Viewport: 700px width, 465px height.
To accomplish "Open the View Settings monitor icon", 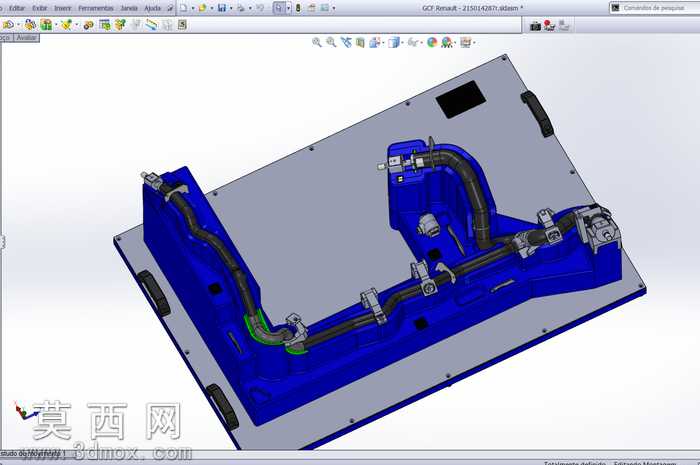I will pos(465,42).
